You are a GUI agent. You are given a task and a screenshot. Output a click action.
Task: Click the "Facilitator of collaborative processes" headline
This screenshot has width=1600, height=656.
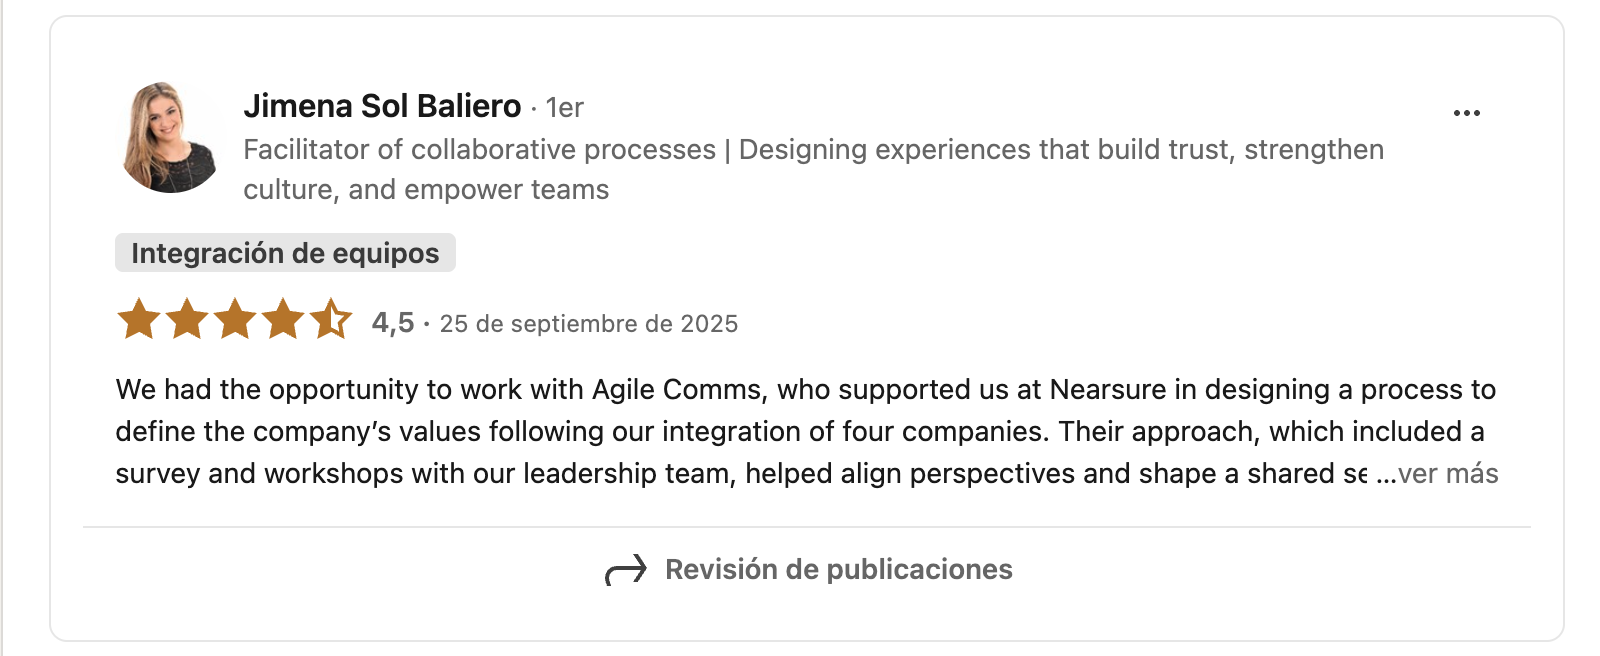(x=479, y=150)
